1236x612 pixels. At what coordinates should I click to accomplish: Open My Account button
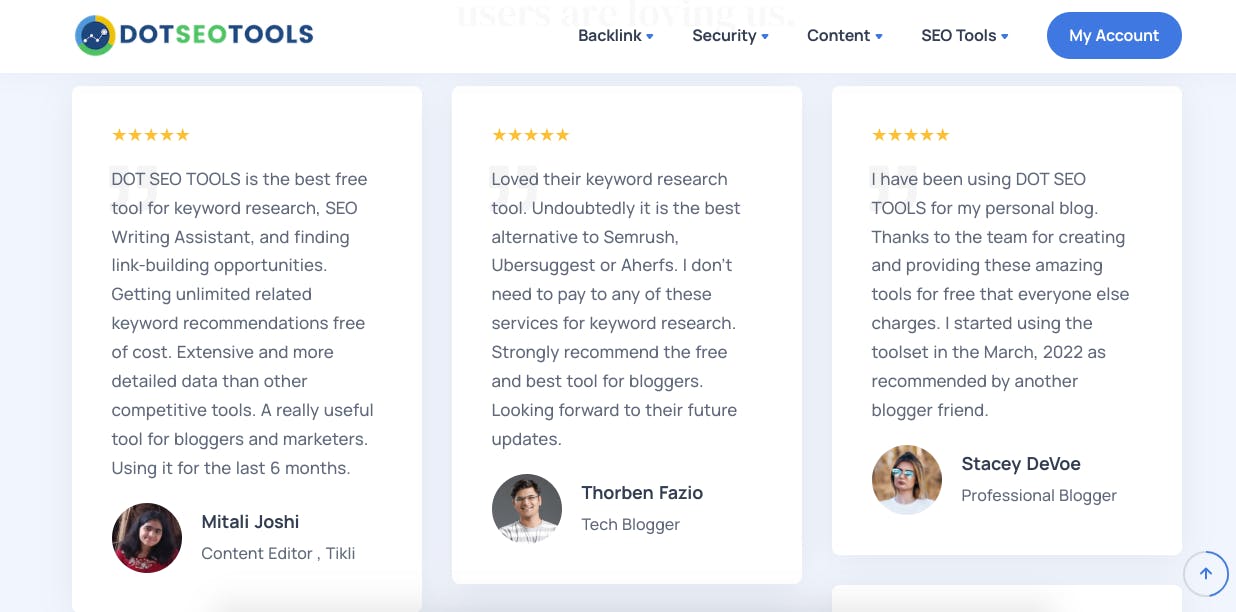tap(1114, 35)
